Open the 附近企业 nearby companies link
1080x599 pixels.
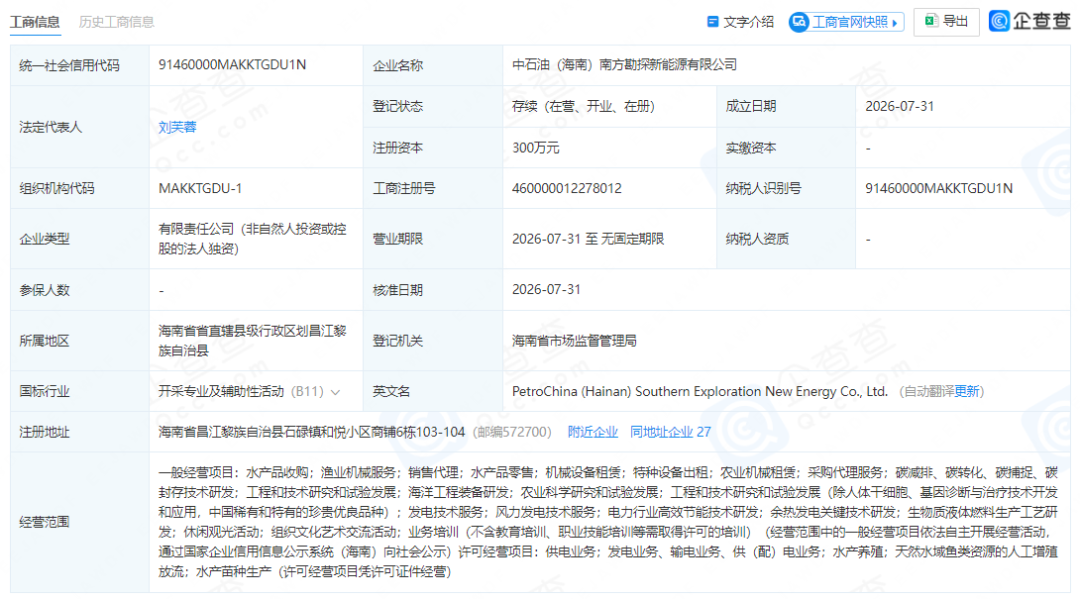(592, 432)
